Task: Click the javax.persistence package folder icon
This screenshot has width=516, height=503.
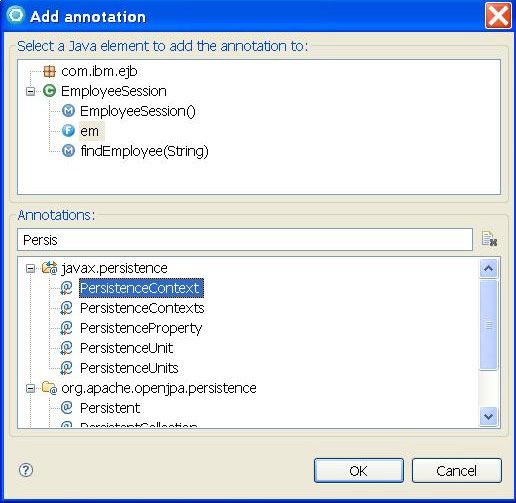Action: point(49,268)
